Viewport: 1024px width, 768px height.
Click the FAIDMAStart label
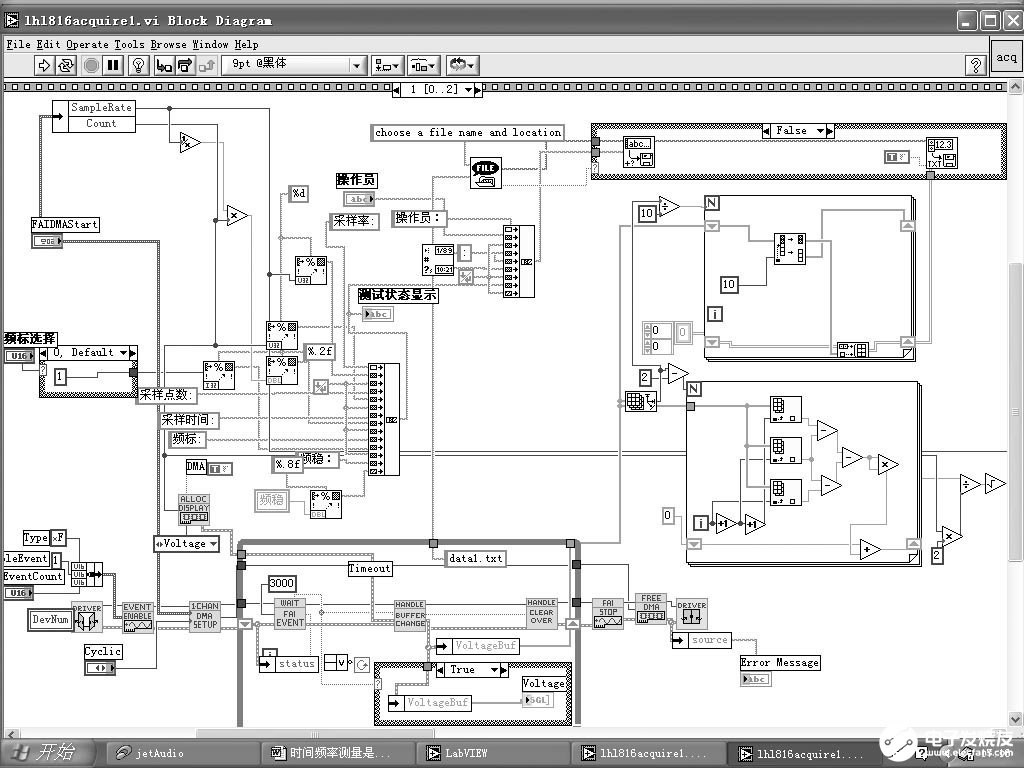tap(65, 225)
